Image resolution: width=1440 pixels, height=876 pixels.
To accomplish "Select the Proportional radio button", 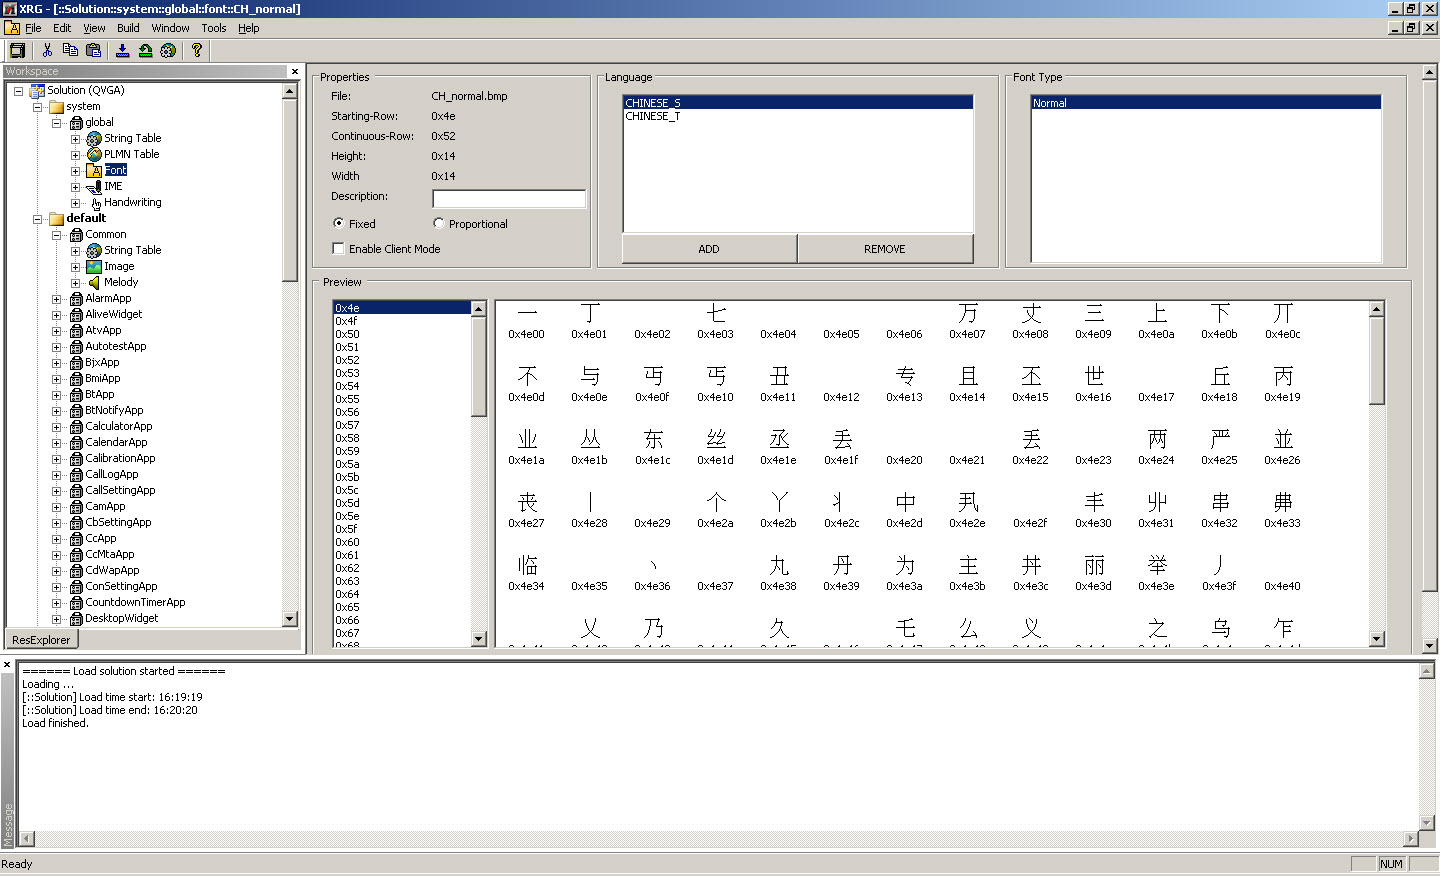I will pyautogui.click(x=439, y=223).
